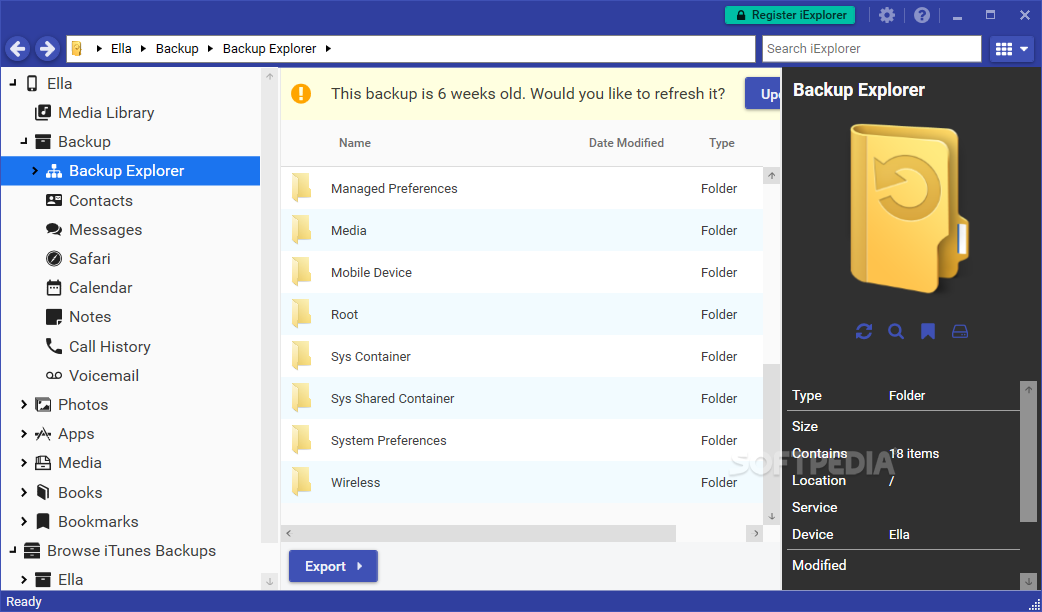Click the Apps store icon
This screenshot has height=612, width=1042.
click(x=43, y=434)
